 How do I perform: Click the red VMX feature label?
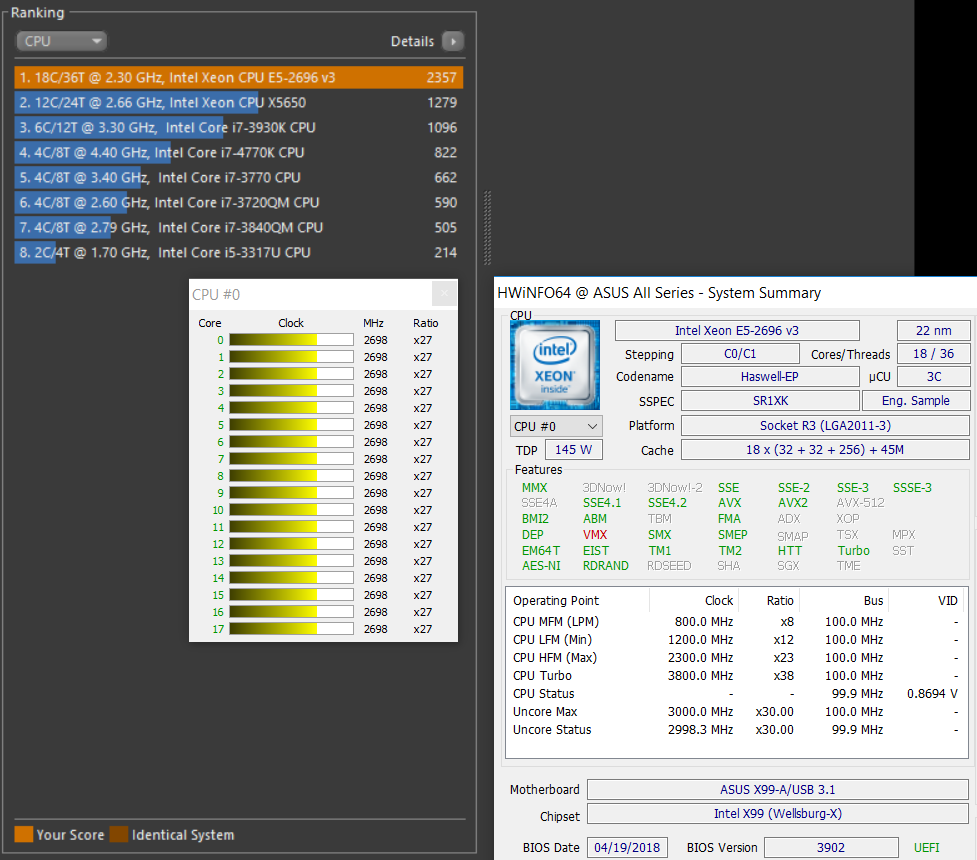click(x=595, y=535)
